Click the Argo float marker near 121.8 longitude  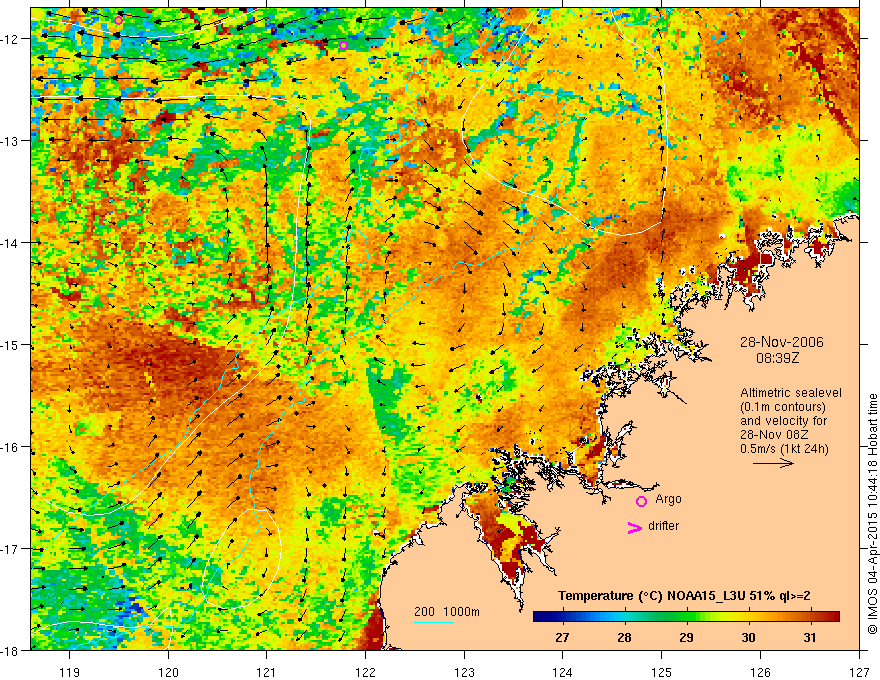pos(343,45)
